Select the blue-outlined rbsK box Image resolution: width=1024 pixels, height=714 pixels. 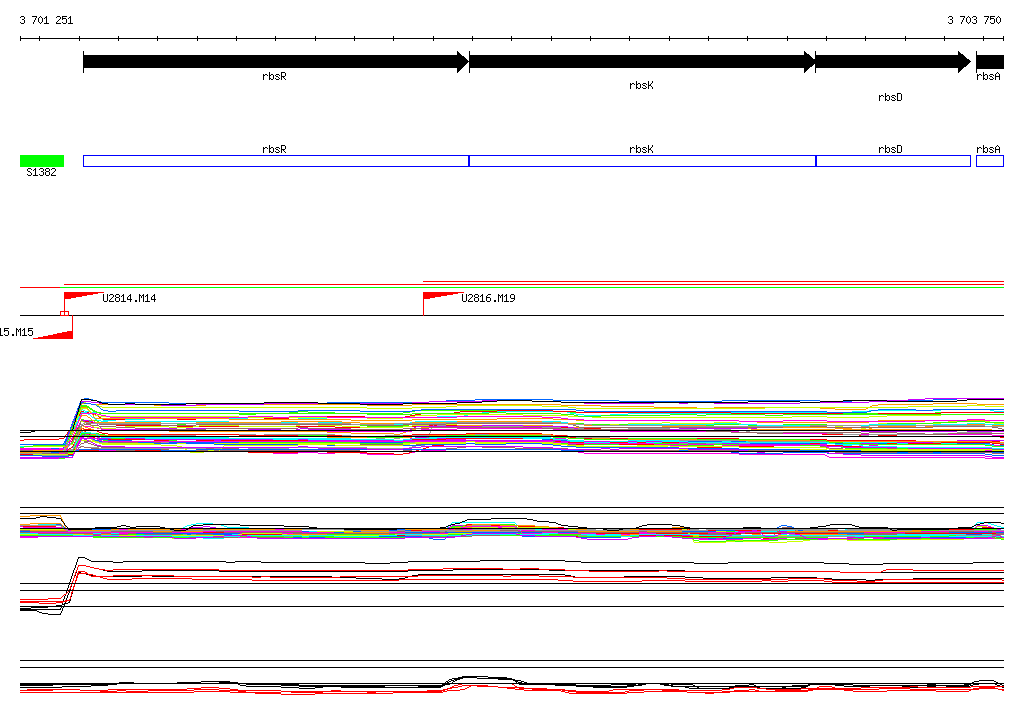pos(643,161)
